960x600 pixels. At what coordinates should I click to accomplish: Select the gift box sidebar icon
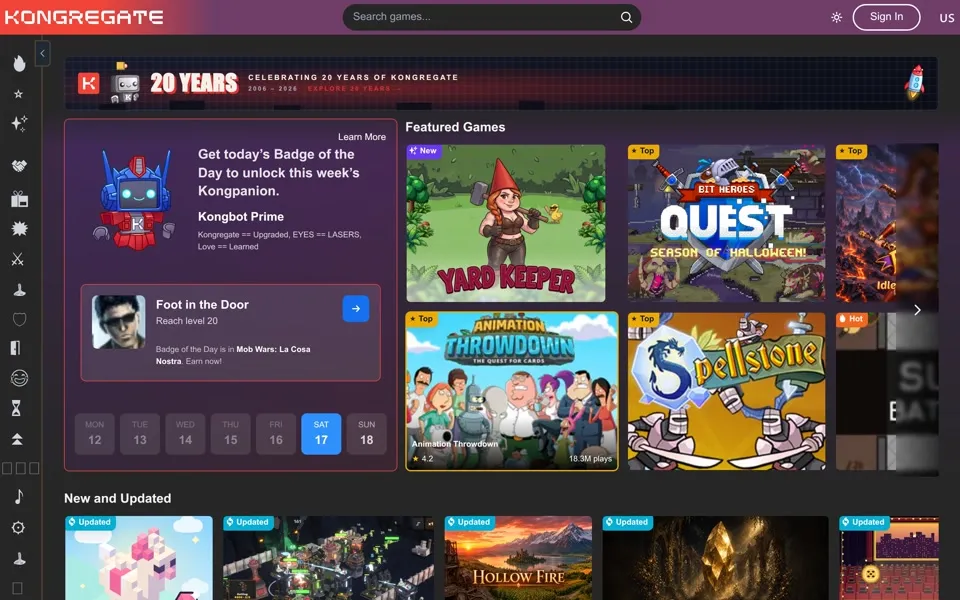pos(19,198)
